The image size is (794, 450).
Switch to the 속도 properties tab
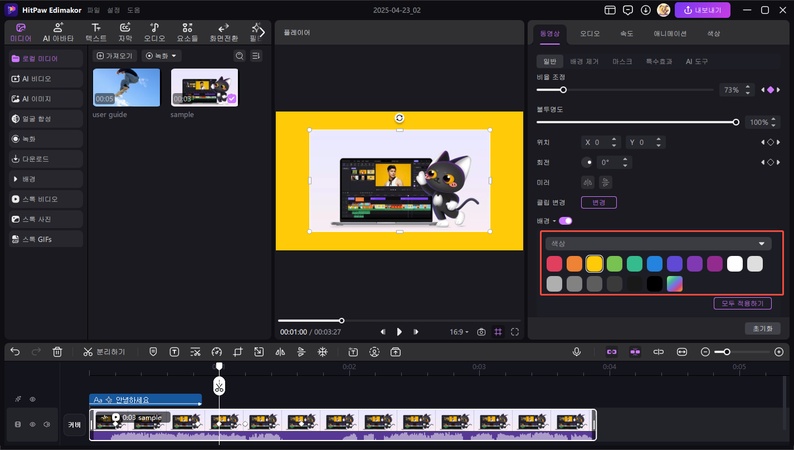(627, 33)
